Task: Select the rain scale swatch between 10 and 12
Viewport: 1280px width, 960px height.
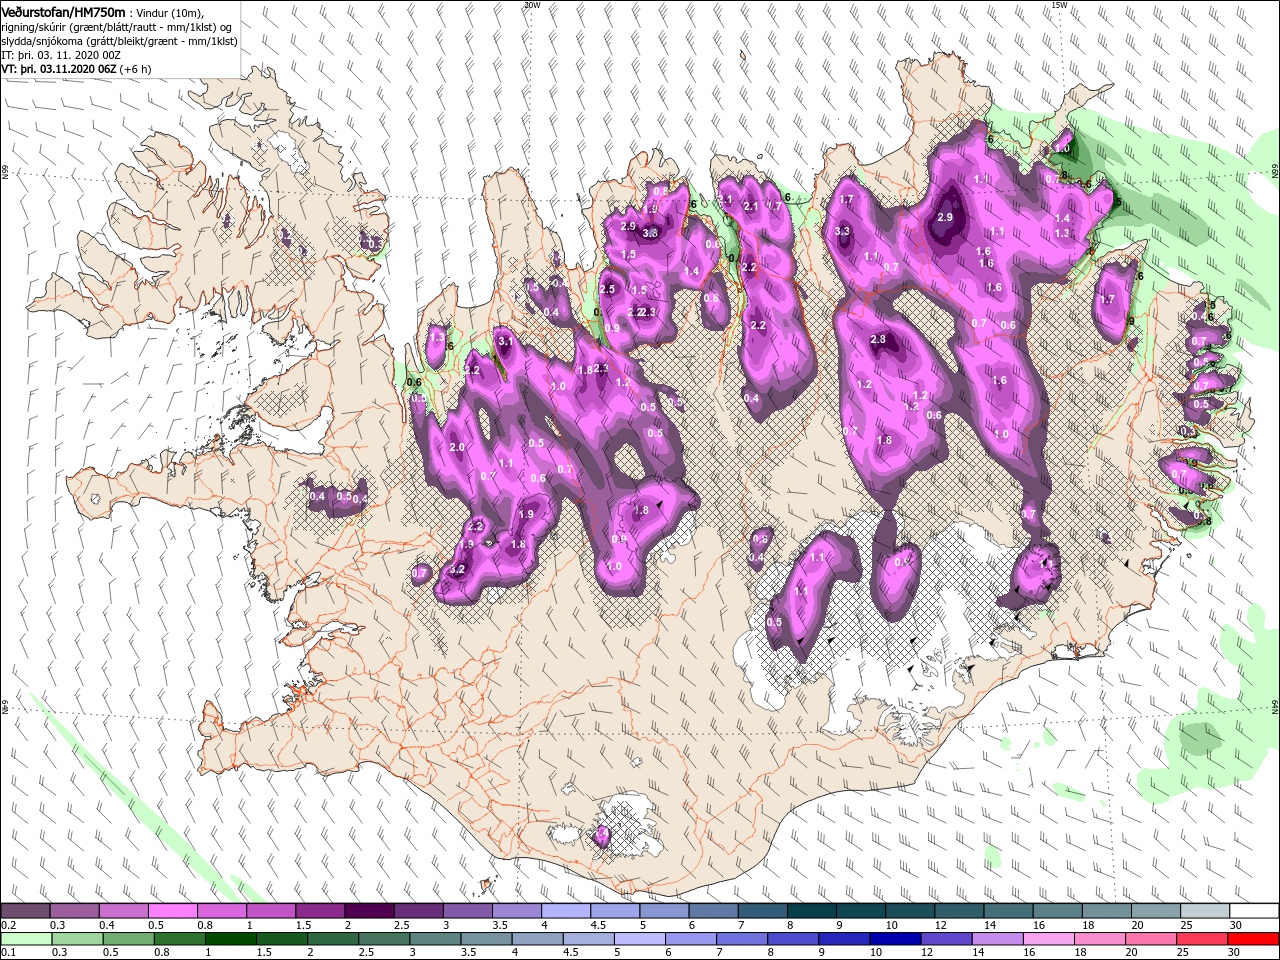Action: tap(898, 938)
